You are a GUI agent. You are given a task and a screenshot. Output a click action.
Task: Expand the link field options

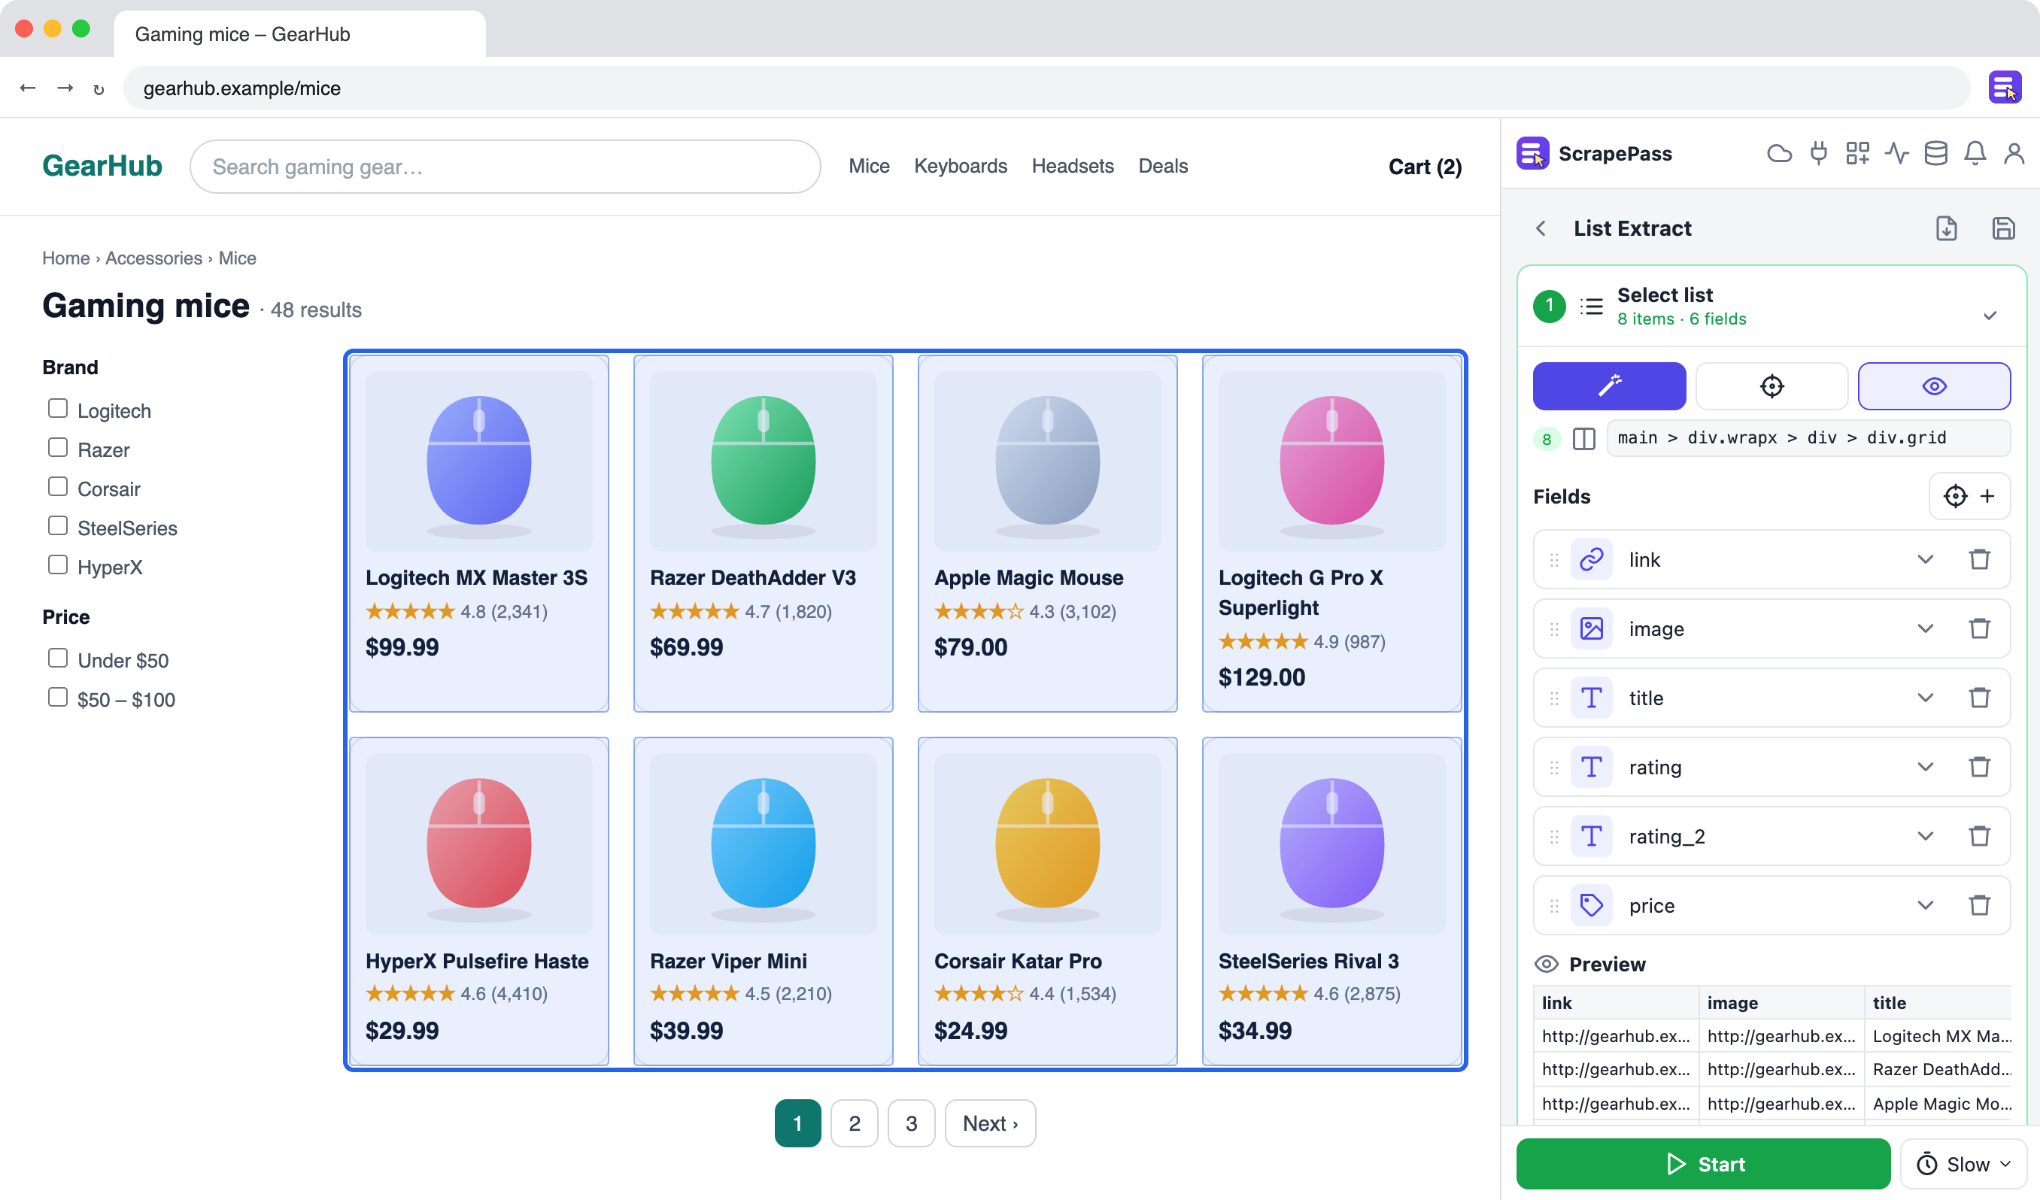pyautogui.click(x=1925, y=560)
